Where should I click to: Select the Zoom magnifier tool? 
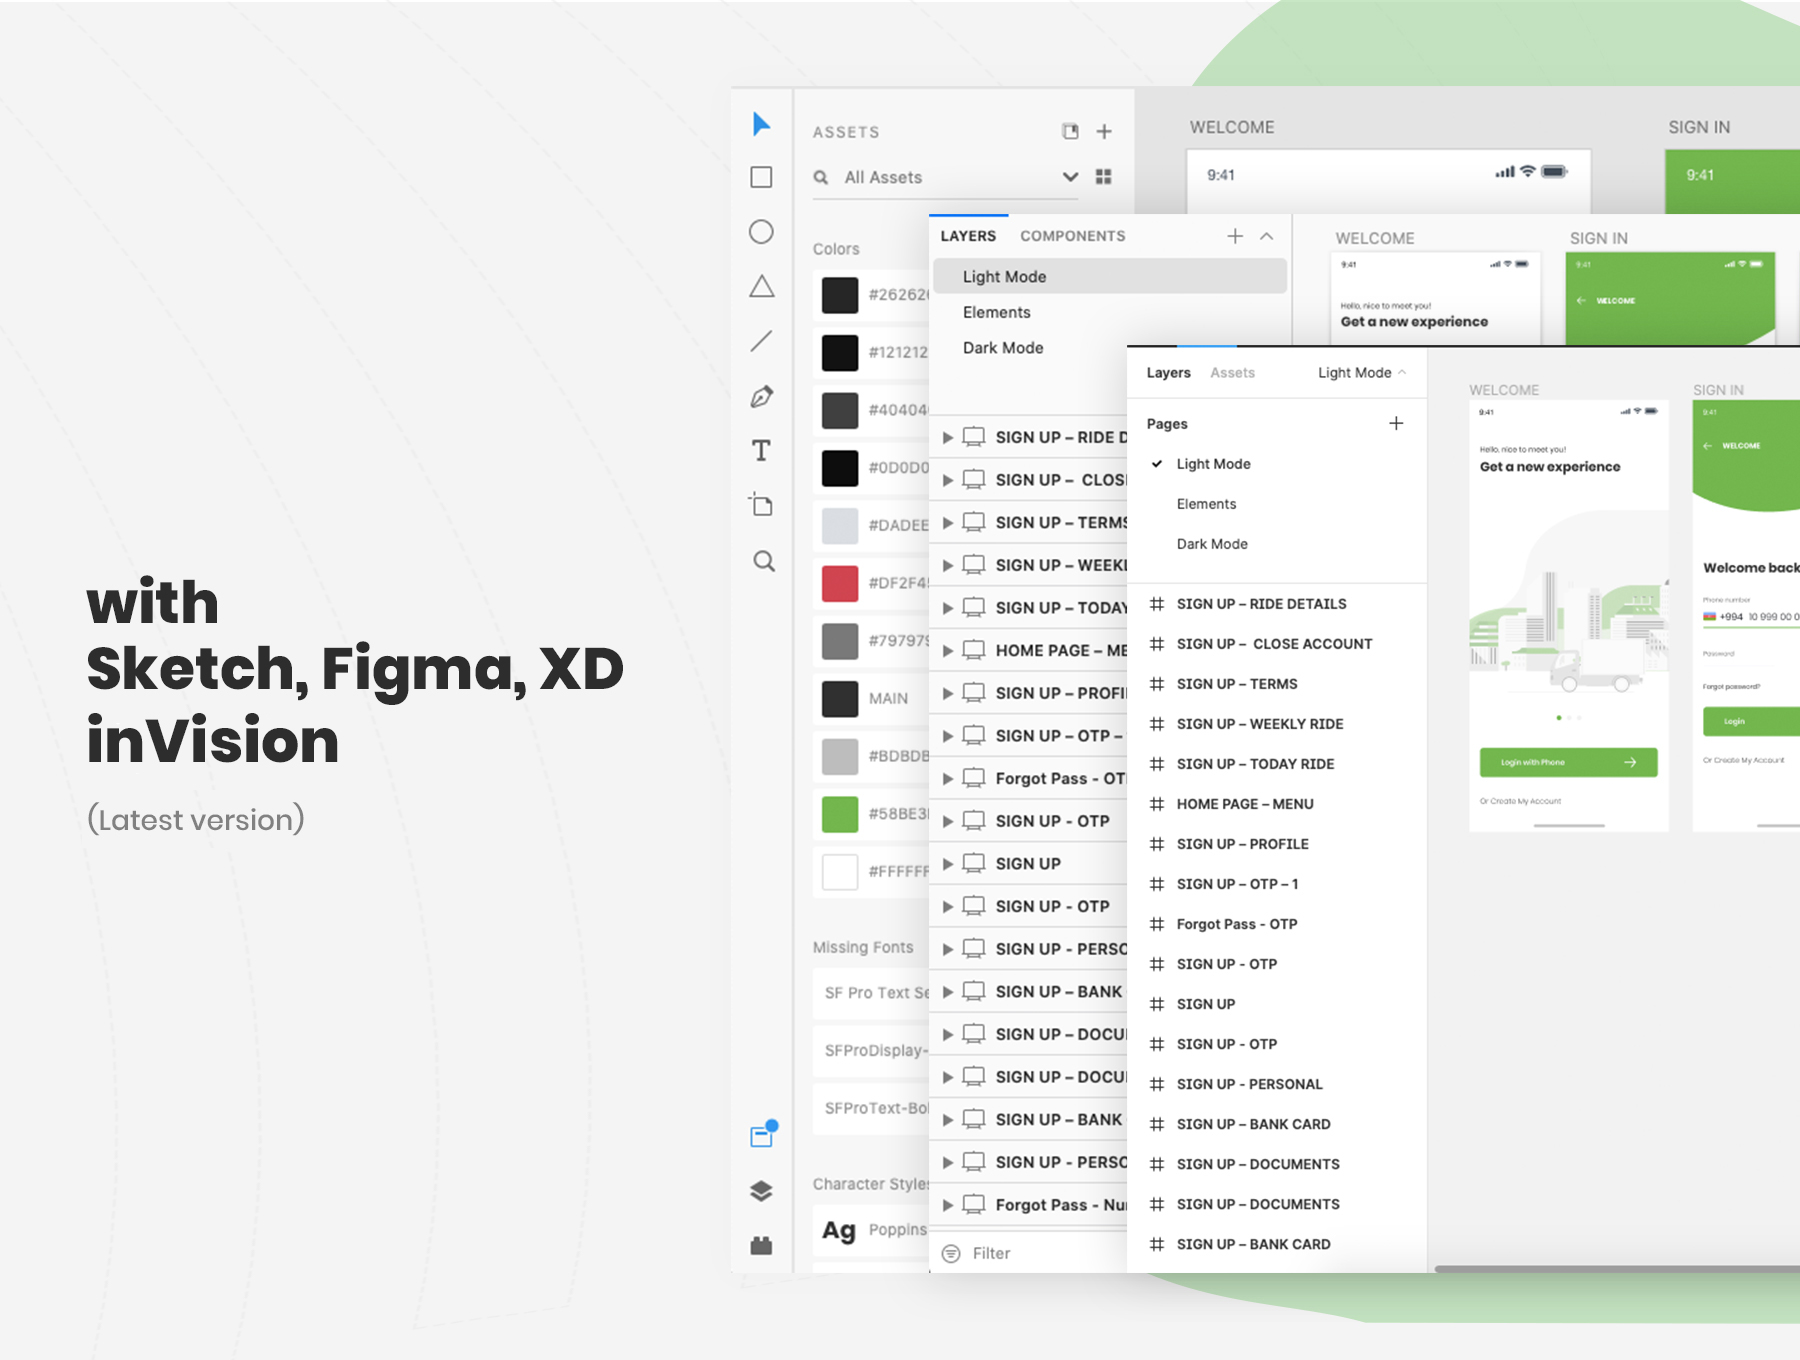(x=763, y=561)
